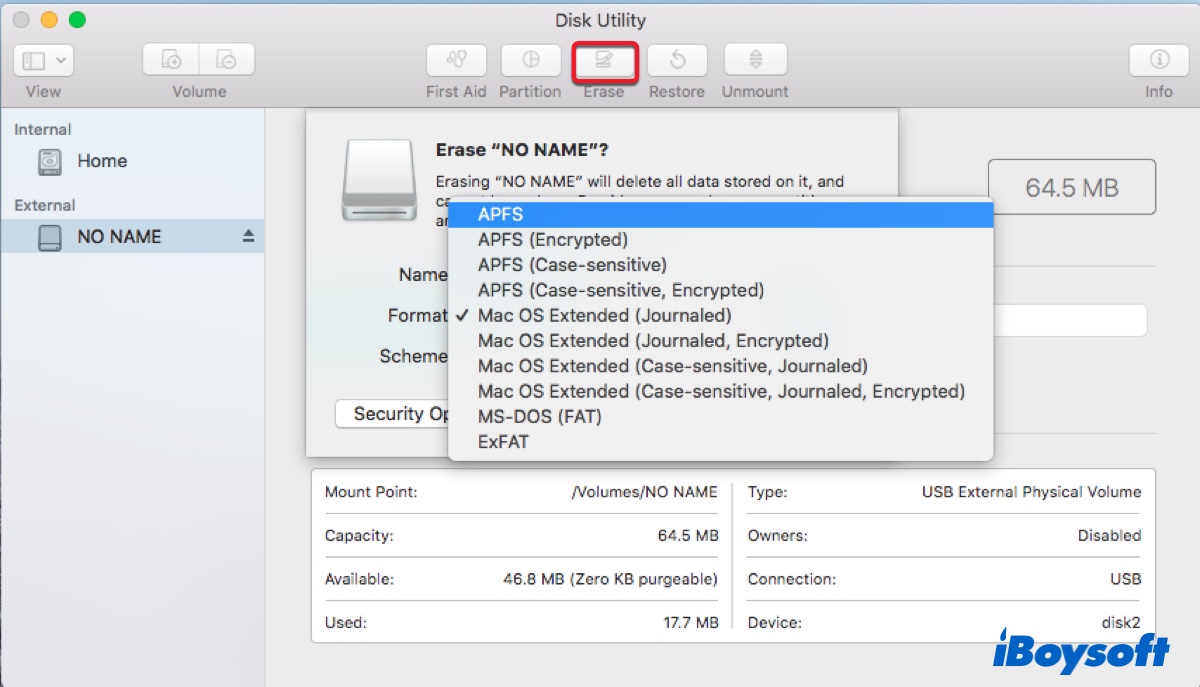The width and height of the screenshot is (1200, 687).
Task: Select NO NAME drive in sidebar
Action: tap(118, 237)
